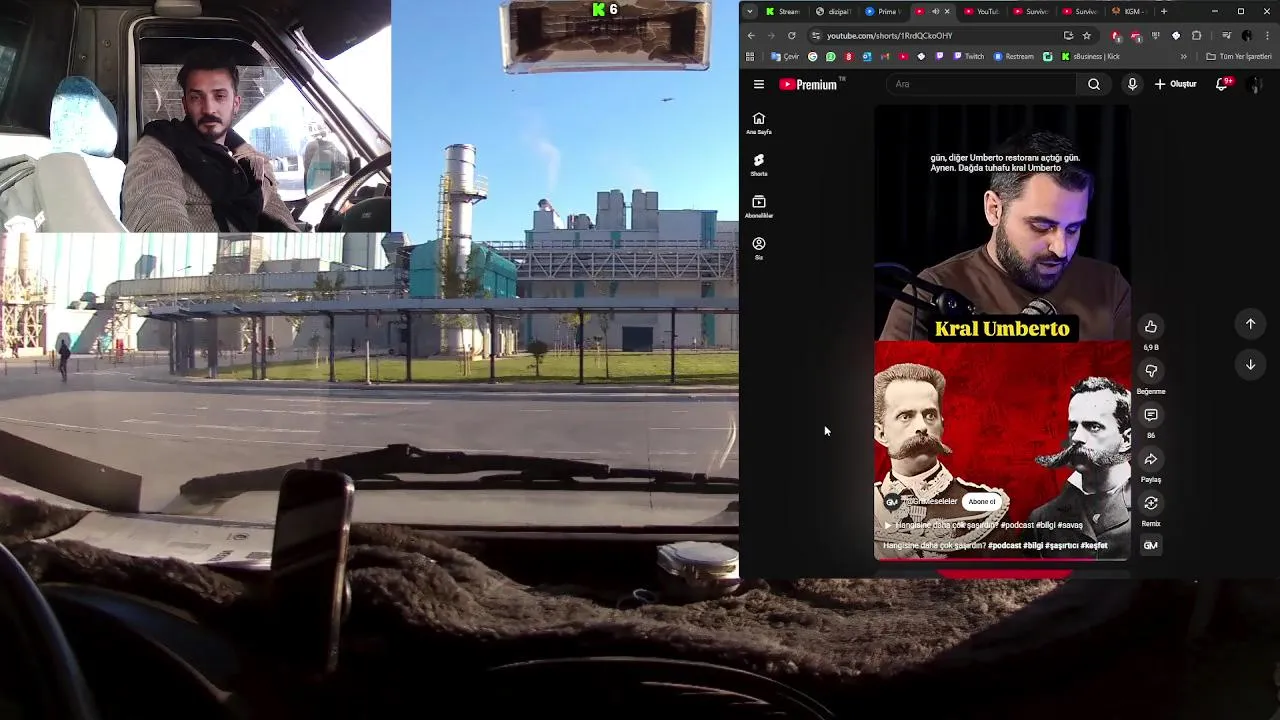Start voice search with microphone icon
Screen dimensions: 1280x720
[1132, 84]
